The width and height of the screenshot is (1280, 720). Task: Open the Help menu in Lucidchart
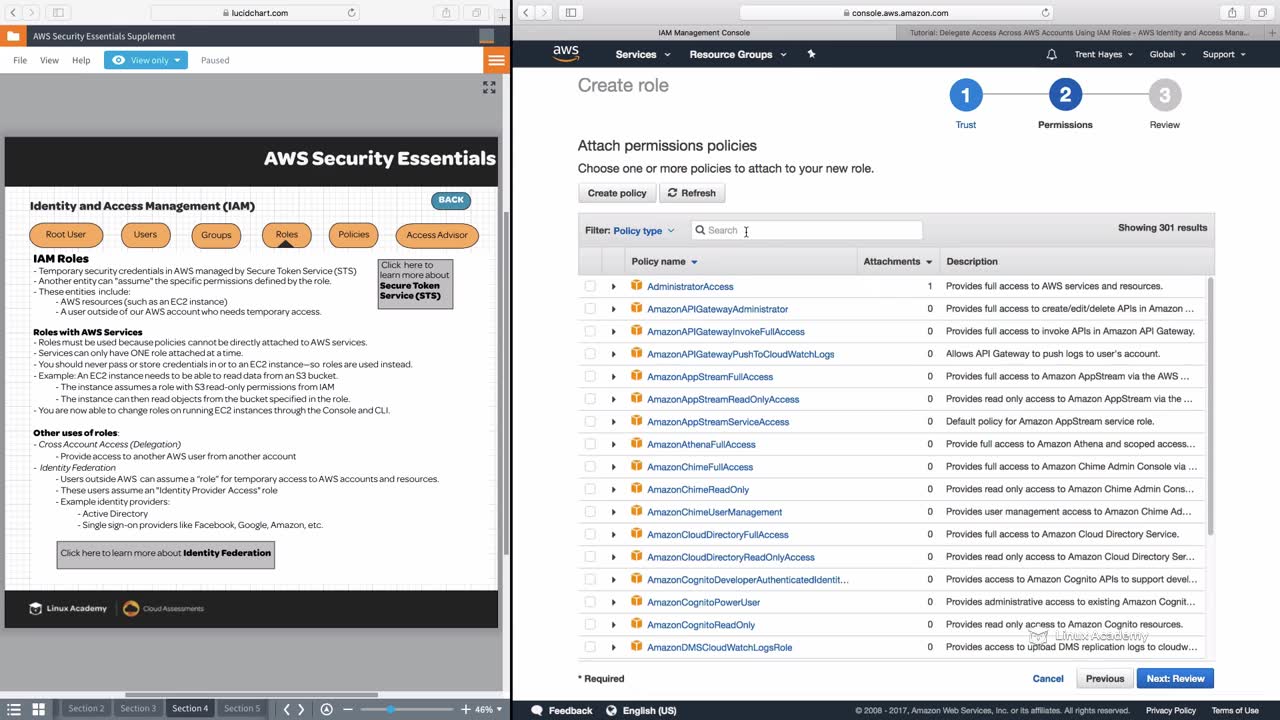click(x=81, y=60)
